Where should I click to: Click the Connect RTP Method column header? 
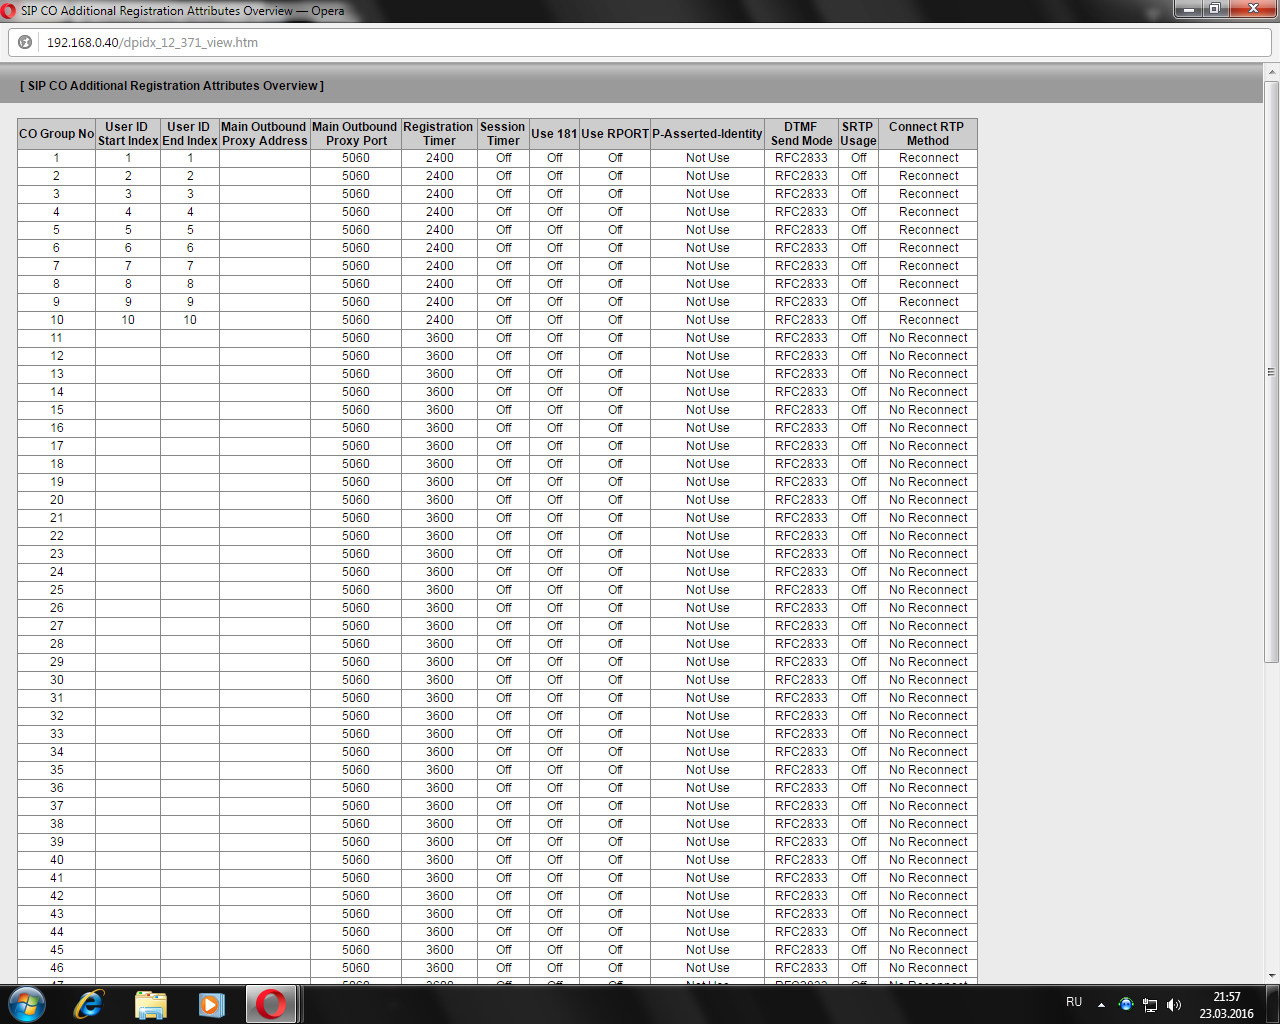tap(927, 134)
